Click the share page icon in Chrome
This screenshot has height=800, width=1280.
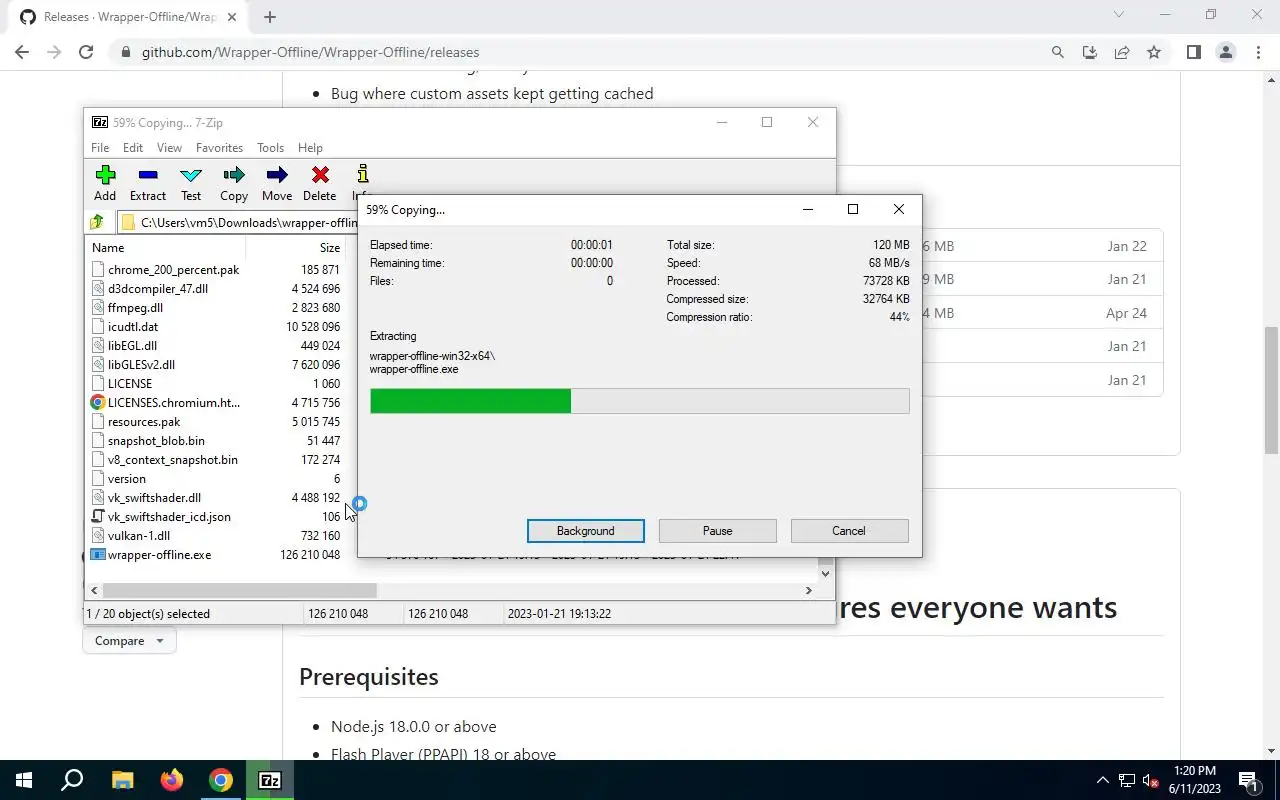(x=1122, y=52)
